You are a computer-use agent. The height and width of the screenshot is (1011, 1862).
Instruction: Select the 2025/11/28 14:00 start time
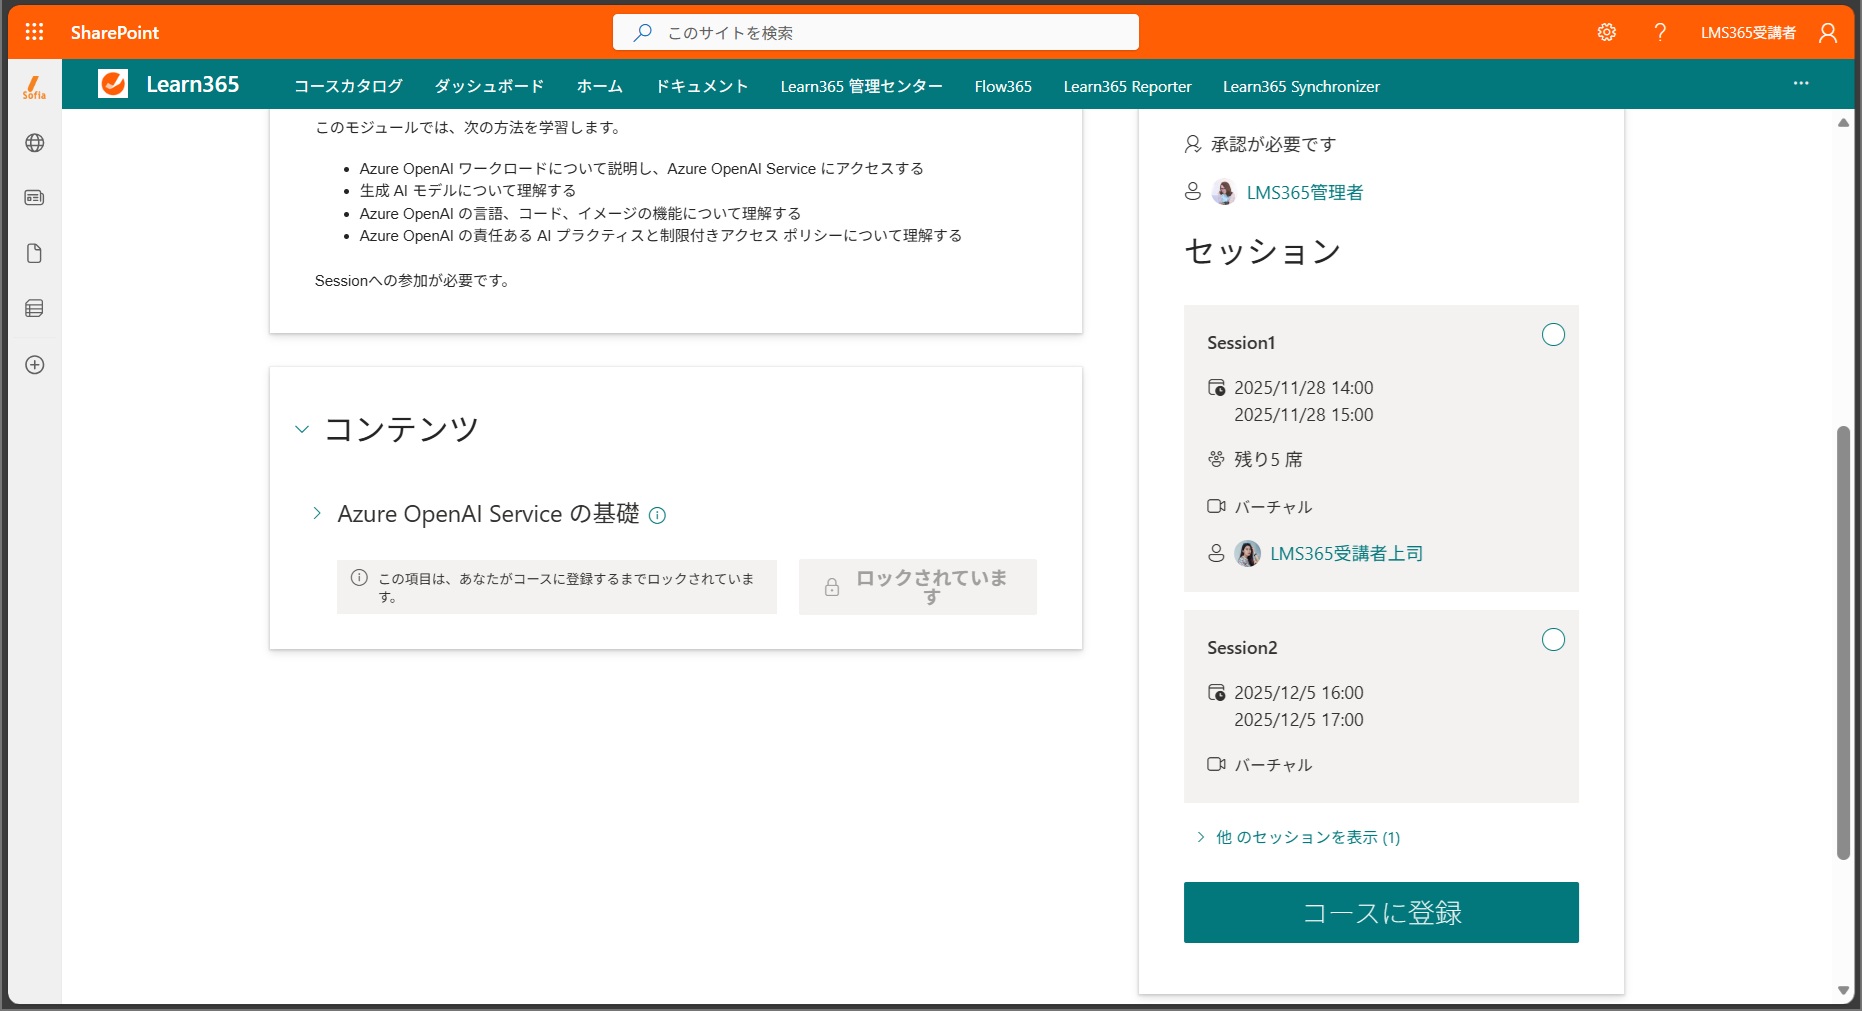[1303, 387]
